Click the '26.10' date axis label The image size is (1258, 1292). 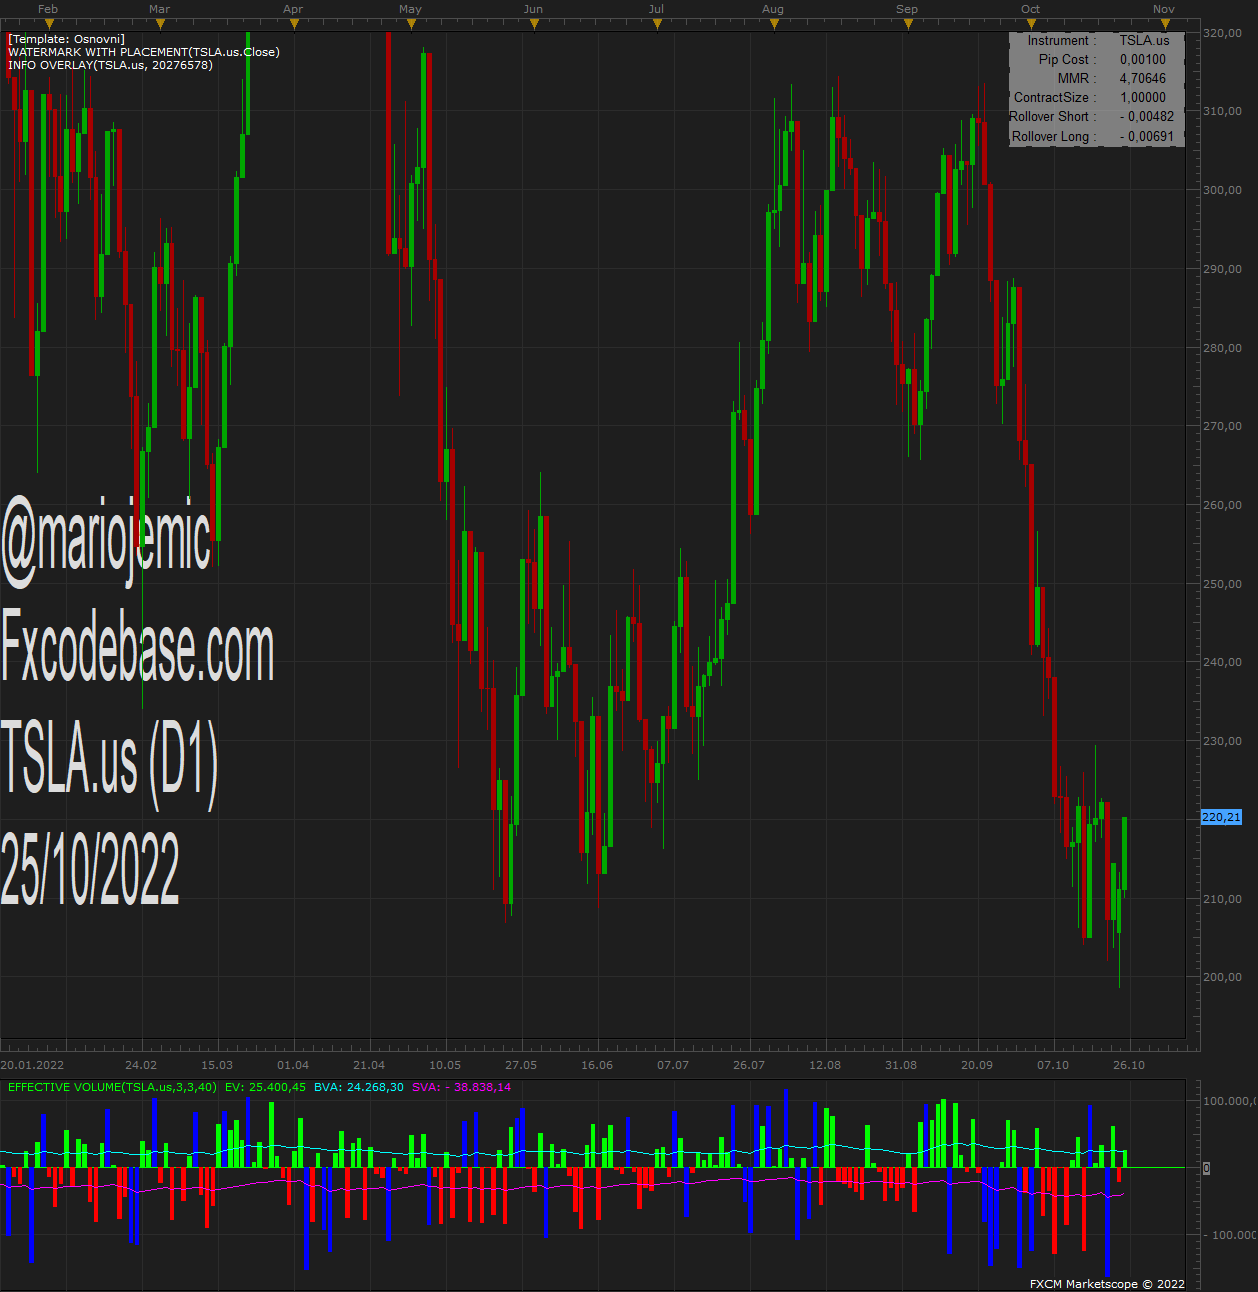coord(1129,1065)
